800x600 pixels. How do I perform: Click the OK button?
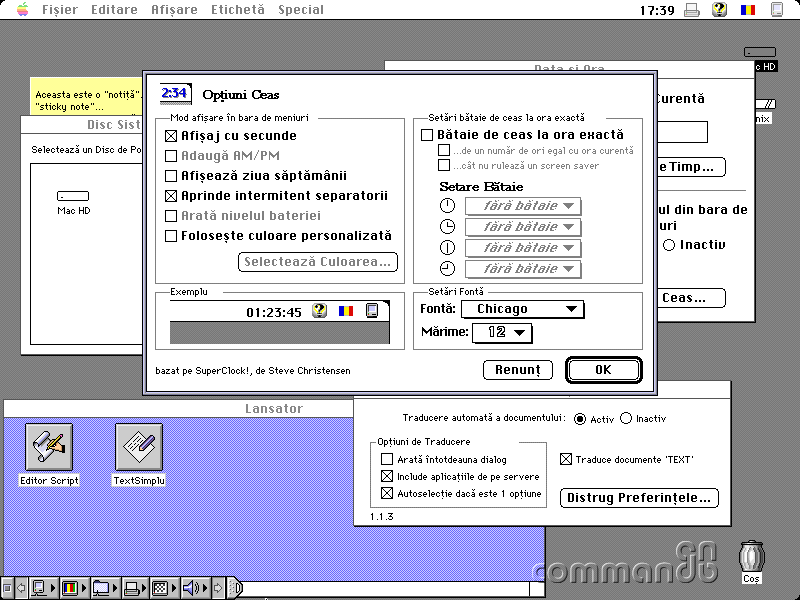pyautogui.click(x=604, y=370)
